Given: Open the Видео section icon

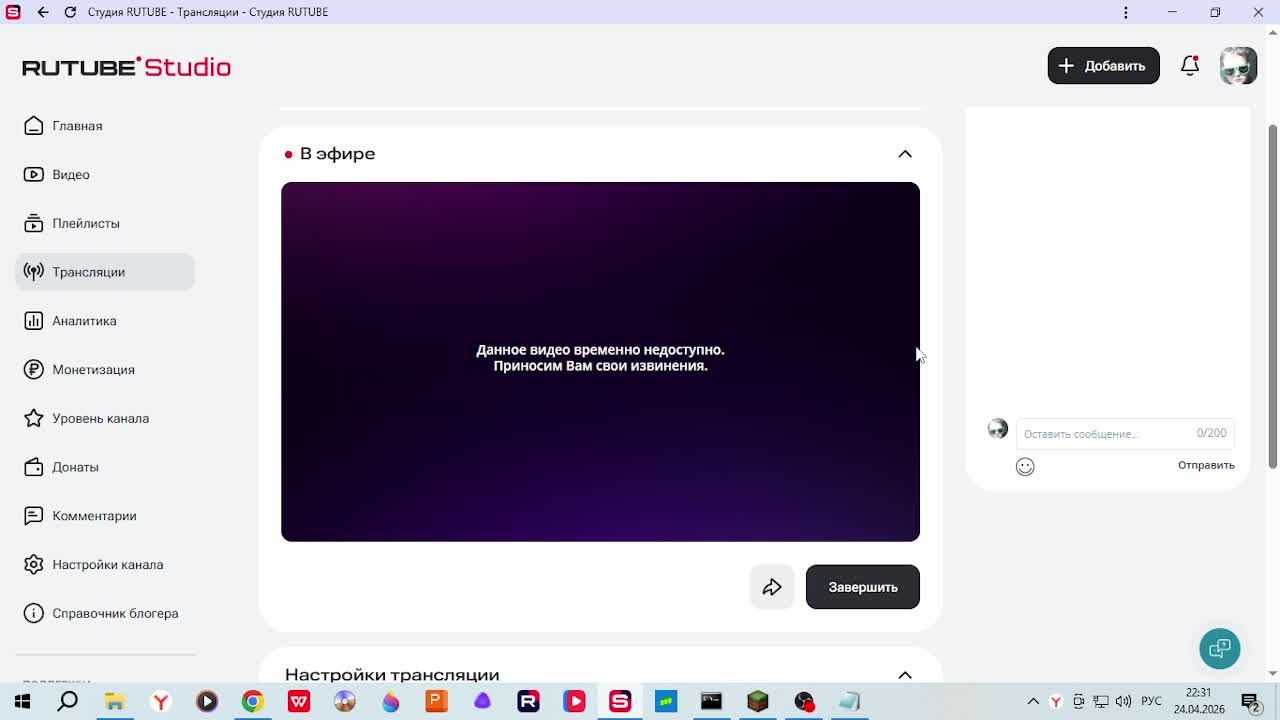Looking at the screenshot, I should (x=34, y=175).
